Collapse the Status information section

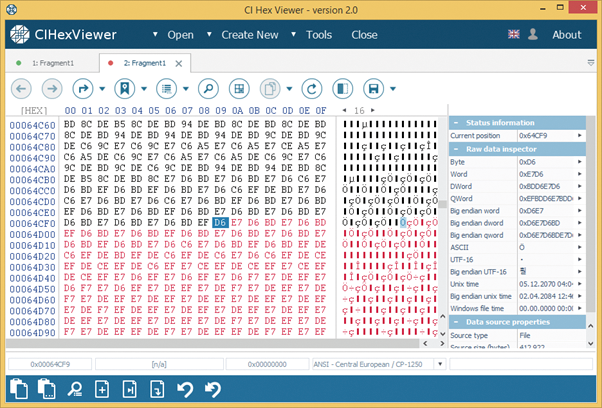pyautogui.click(x=456, y=123)
